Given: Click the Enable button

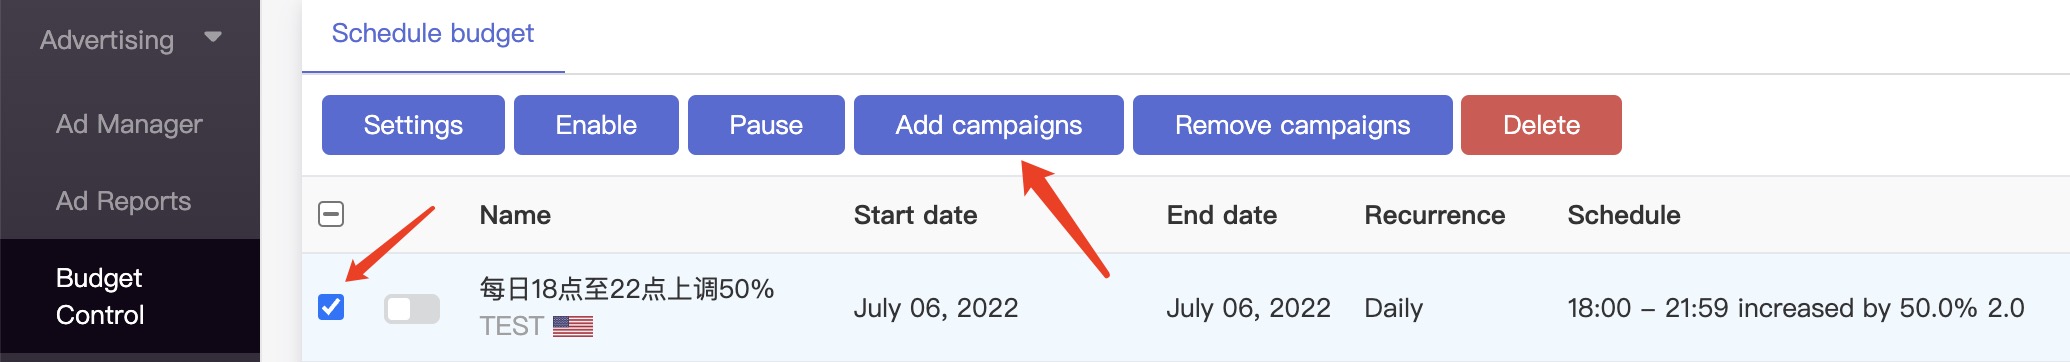Looking at the screenshot, I should pyautogui.click(x=596, y=125).
